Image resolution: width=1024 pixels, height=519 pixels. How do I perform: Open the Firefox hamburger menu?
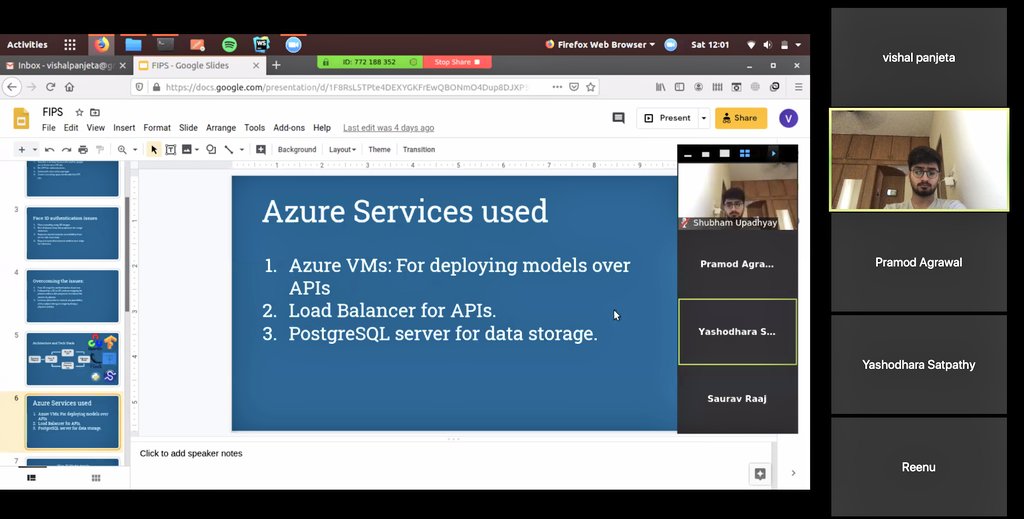[x=798, y=87]
